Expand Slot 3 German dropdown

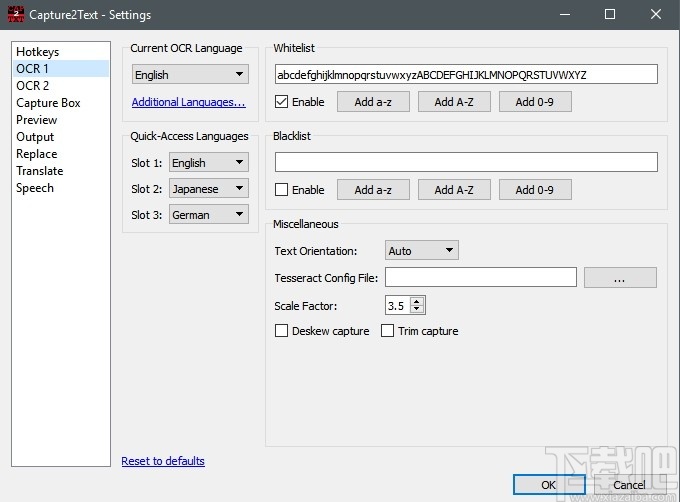pos(209,215)
